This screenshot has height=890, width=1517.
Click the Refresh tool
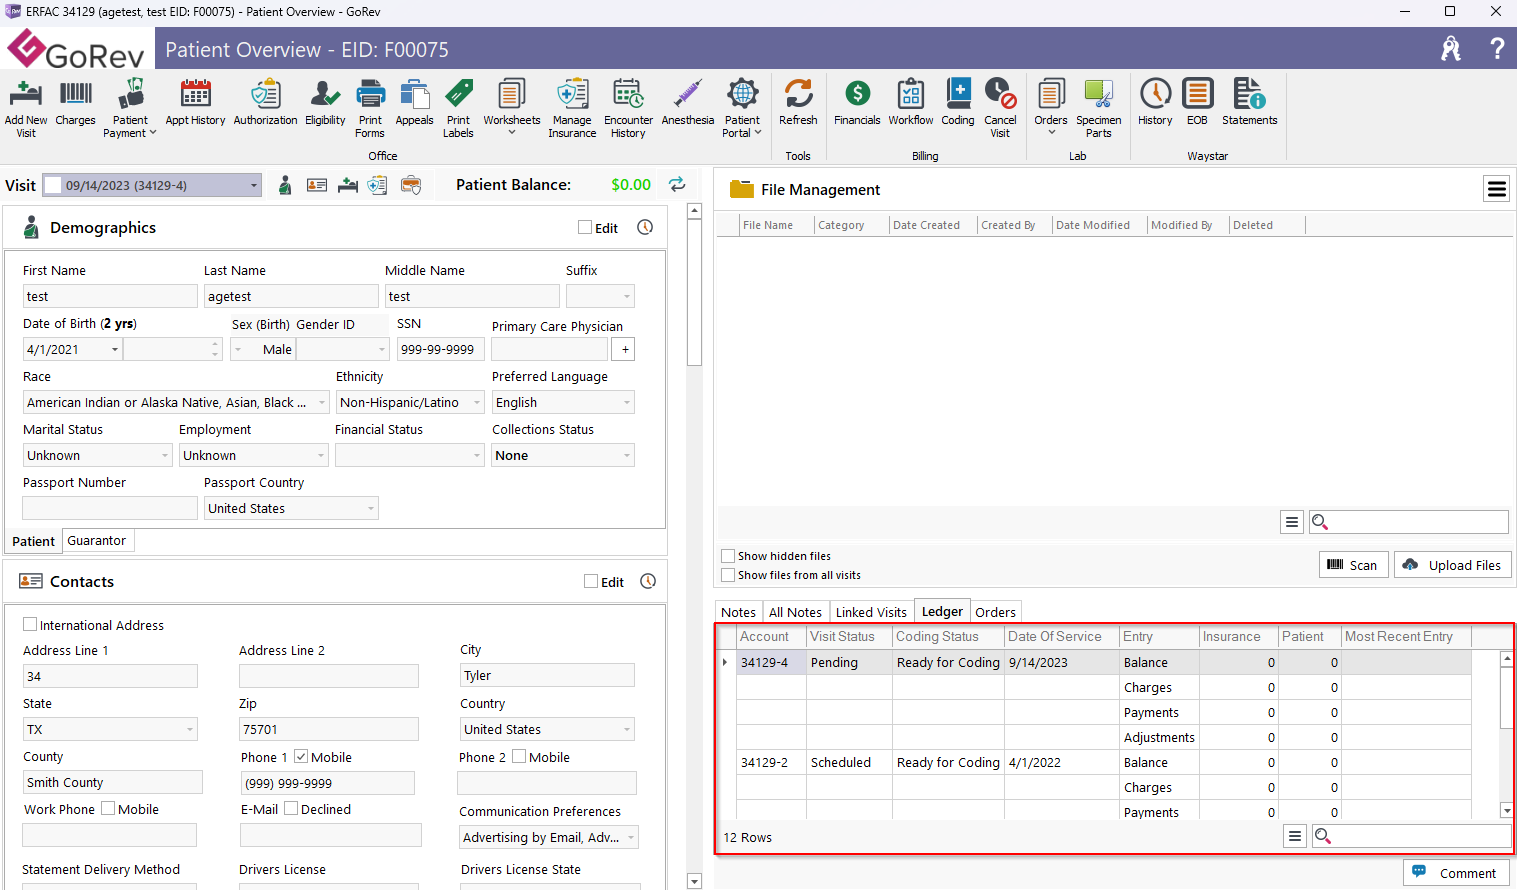coord(798,101)
